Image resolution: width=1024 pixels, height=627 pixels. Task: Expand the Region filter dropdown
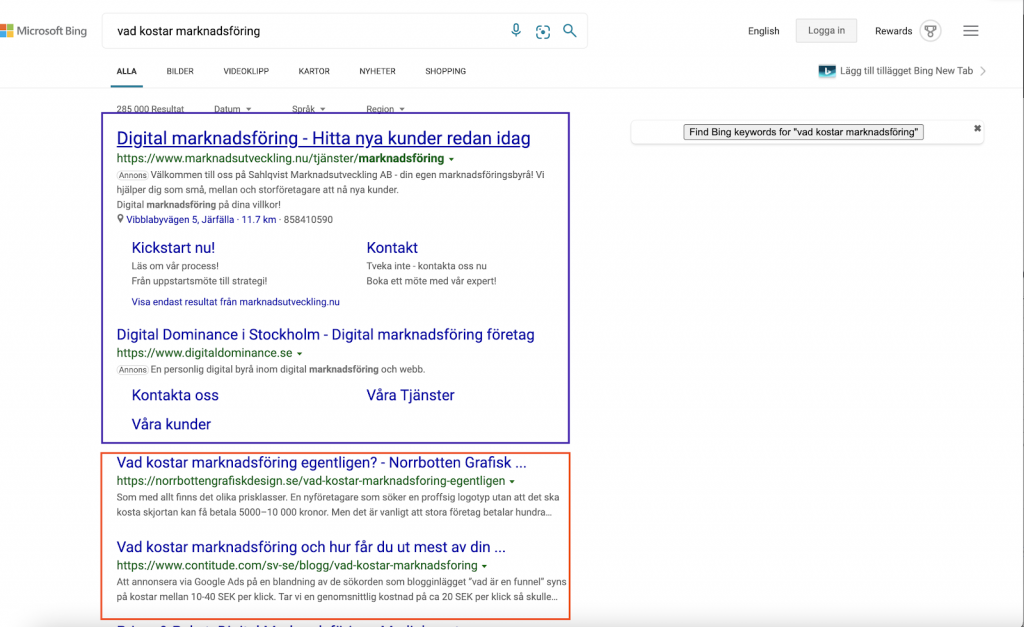tap(385, 108)
